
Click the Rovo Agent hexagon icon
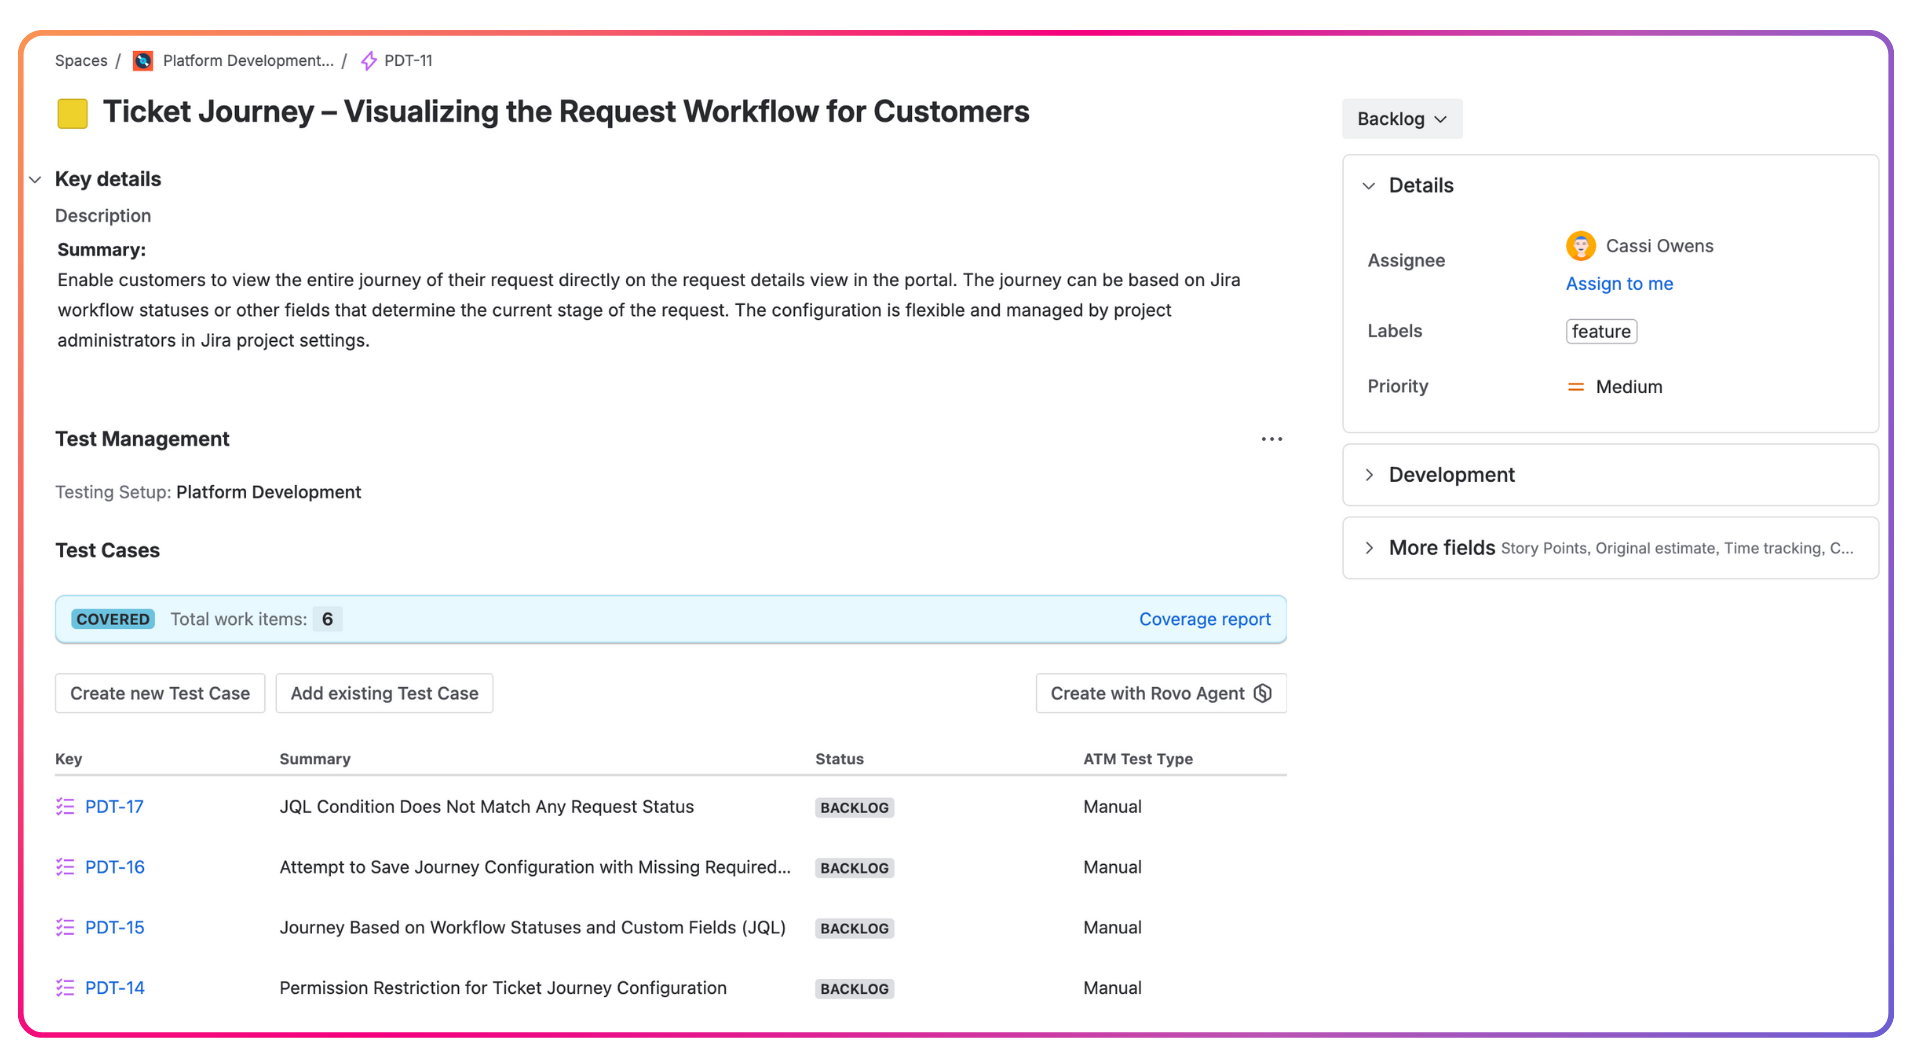(x=1263, y=693)
